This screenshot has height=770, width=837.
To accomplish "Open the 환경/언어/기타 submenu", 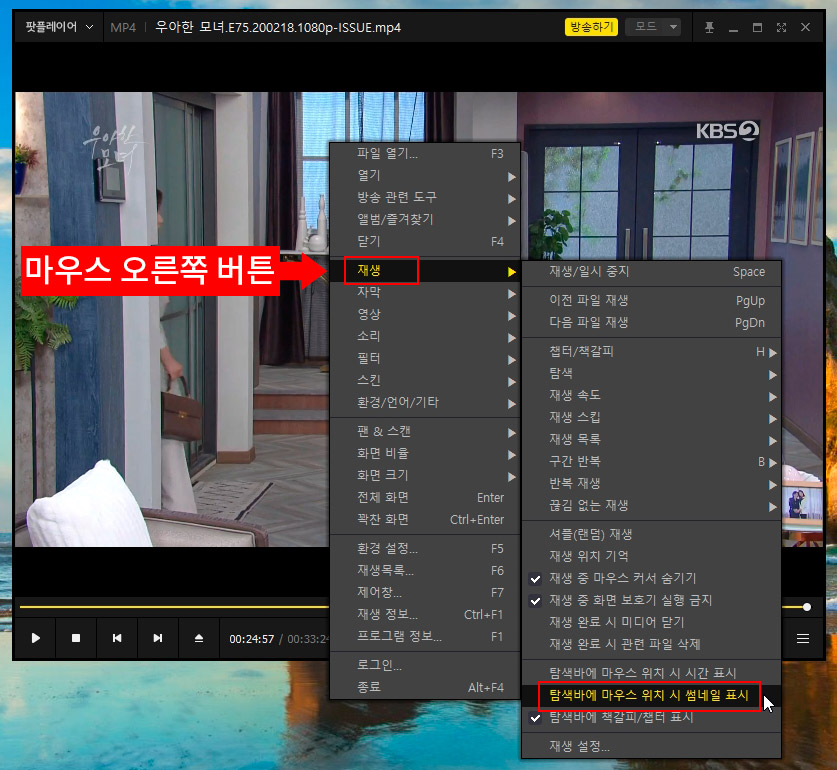I will pyautogui.click(x=425, y=402).
